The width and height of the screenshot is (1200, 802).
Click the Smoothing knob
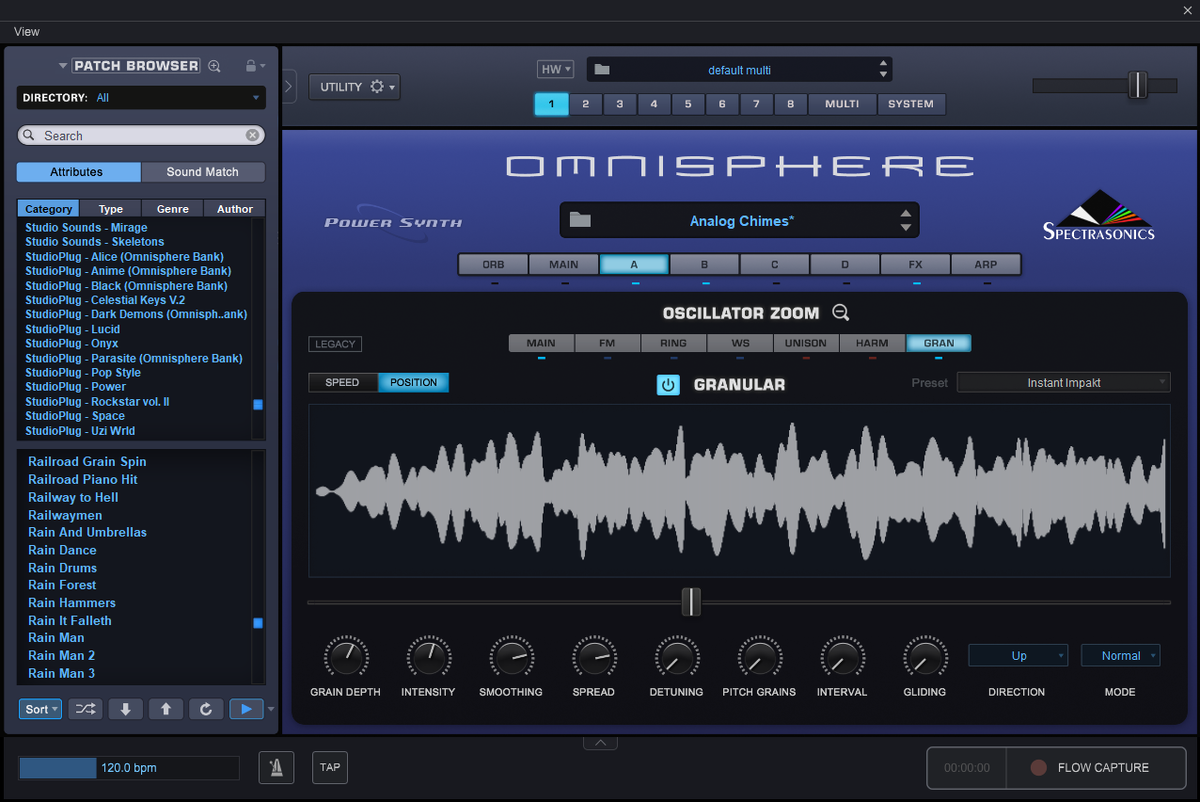click(510, 657)
